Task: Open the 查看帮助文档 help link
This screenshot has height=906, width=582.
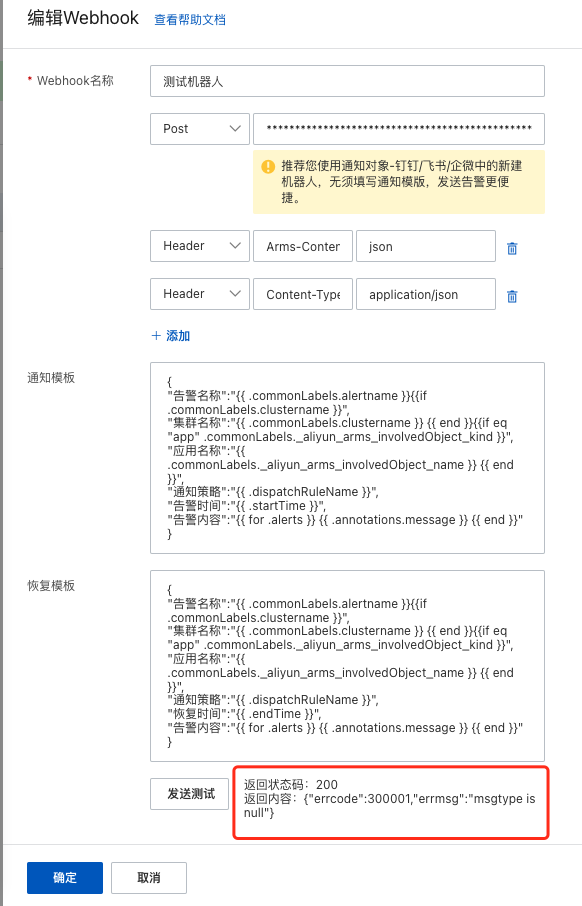Action: coord(190,20)
